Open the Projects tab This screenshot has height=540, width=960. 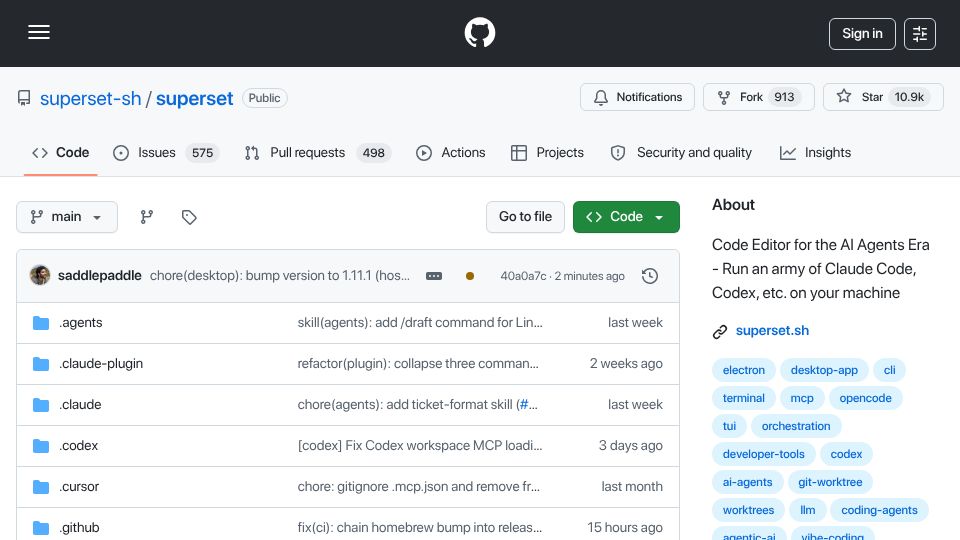pyautogui.click(x=547, y=152)
